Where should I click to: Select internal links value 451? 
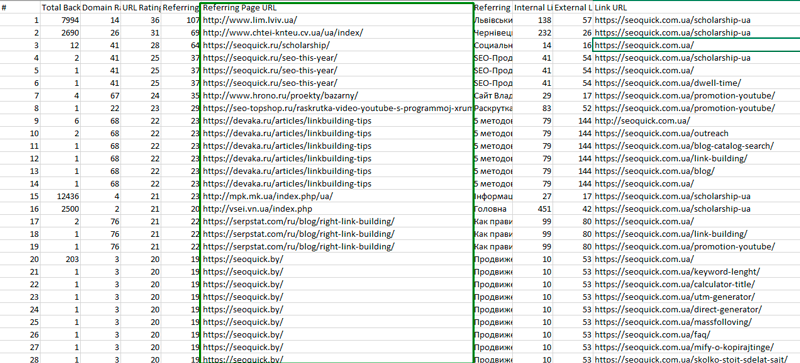[533, 209]
